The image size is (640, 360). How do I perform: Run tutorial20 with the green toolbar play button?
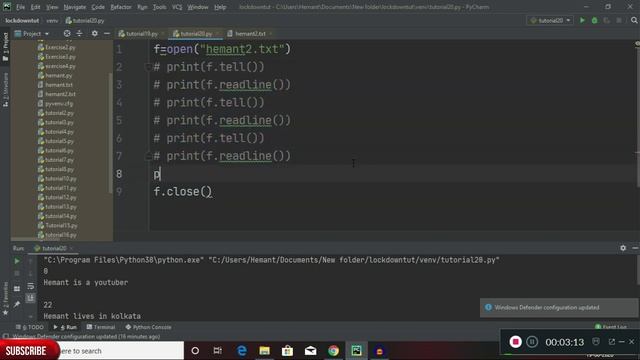[582, 20]
